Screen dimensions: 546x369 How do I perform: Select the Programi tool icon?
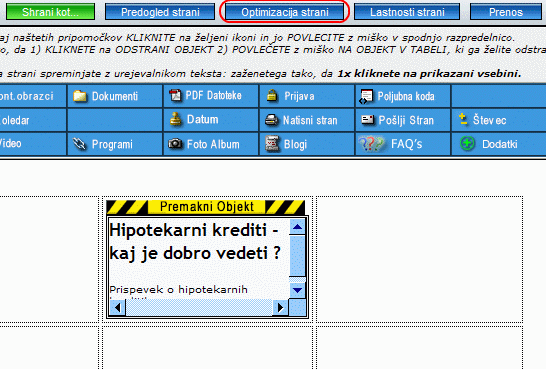click(x=80, y=144)
